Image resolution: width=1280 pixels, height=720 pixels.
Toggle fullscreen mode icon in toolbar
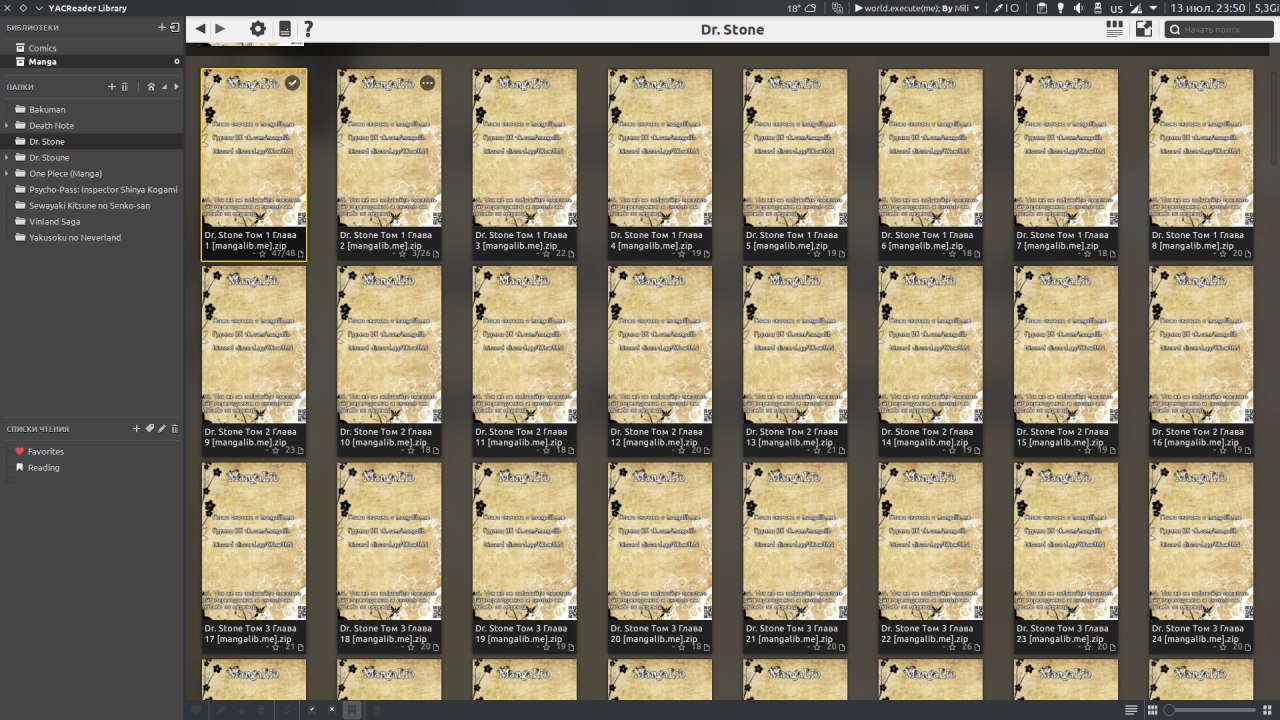coord(1144,29)
